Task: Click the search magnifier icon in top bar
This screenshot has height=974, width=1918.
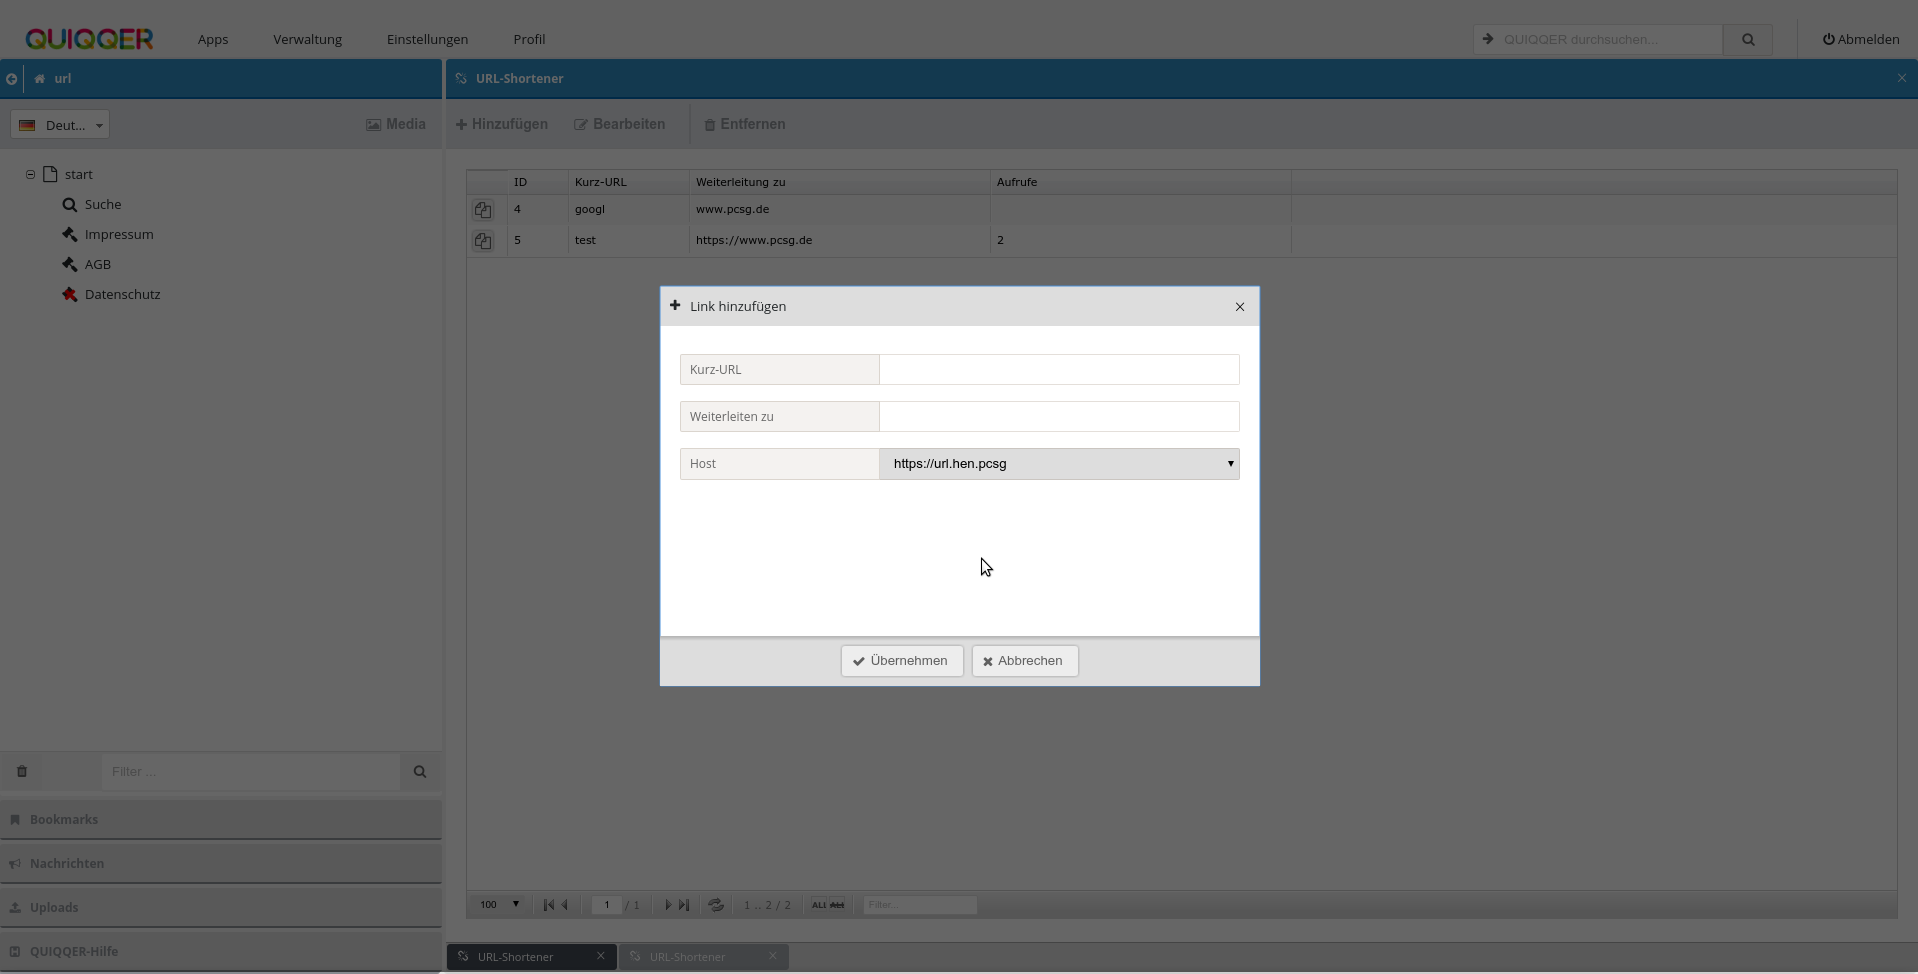Action: point(1747,40)
